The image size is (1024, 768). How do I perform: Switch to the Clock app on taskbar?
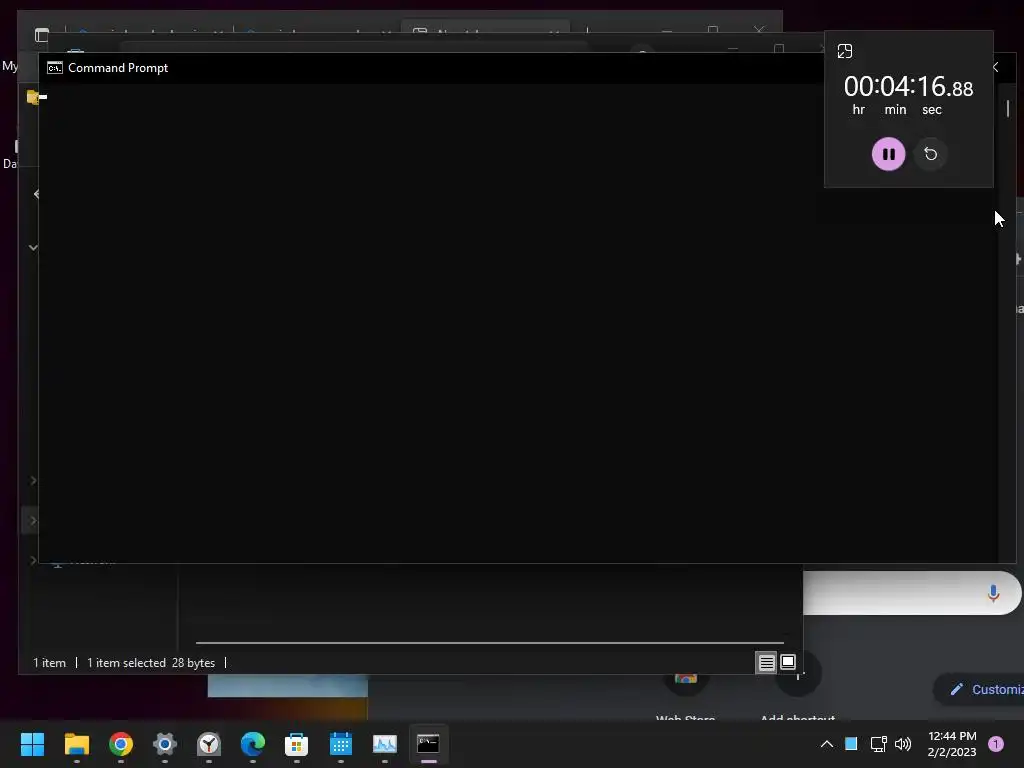coord(209,744)
